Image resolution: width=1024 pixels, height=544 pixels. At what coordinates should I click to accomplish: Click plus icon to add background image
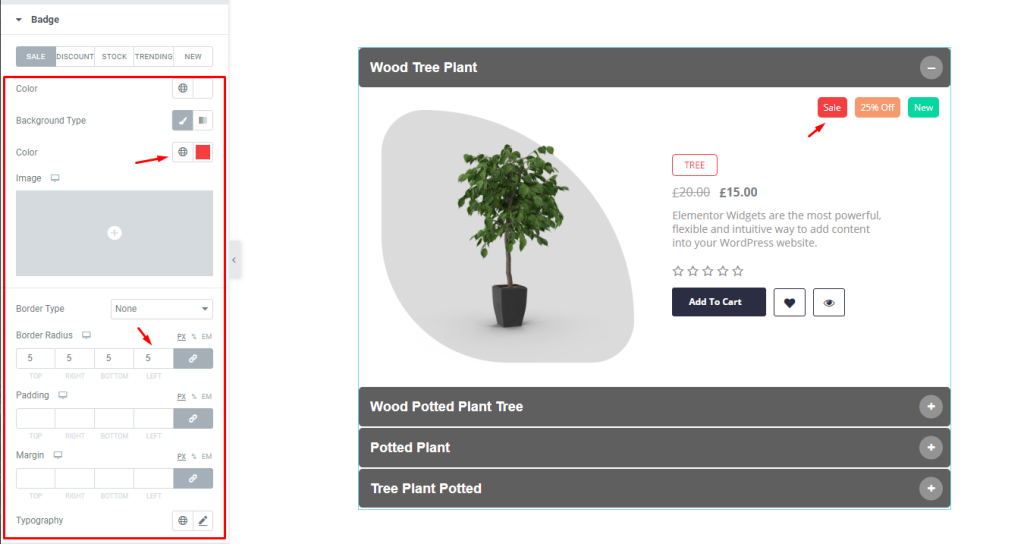coord(114,233)
